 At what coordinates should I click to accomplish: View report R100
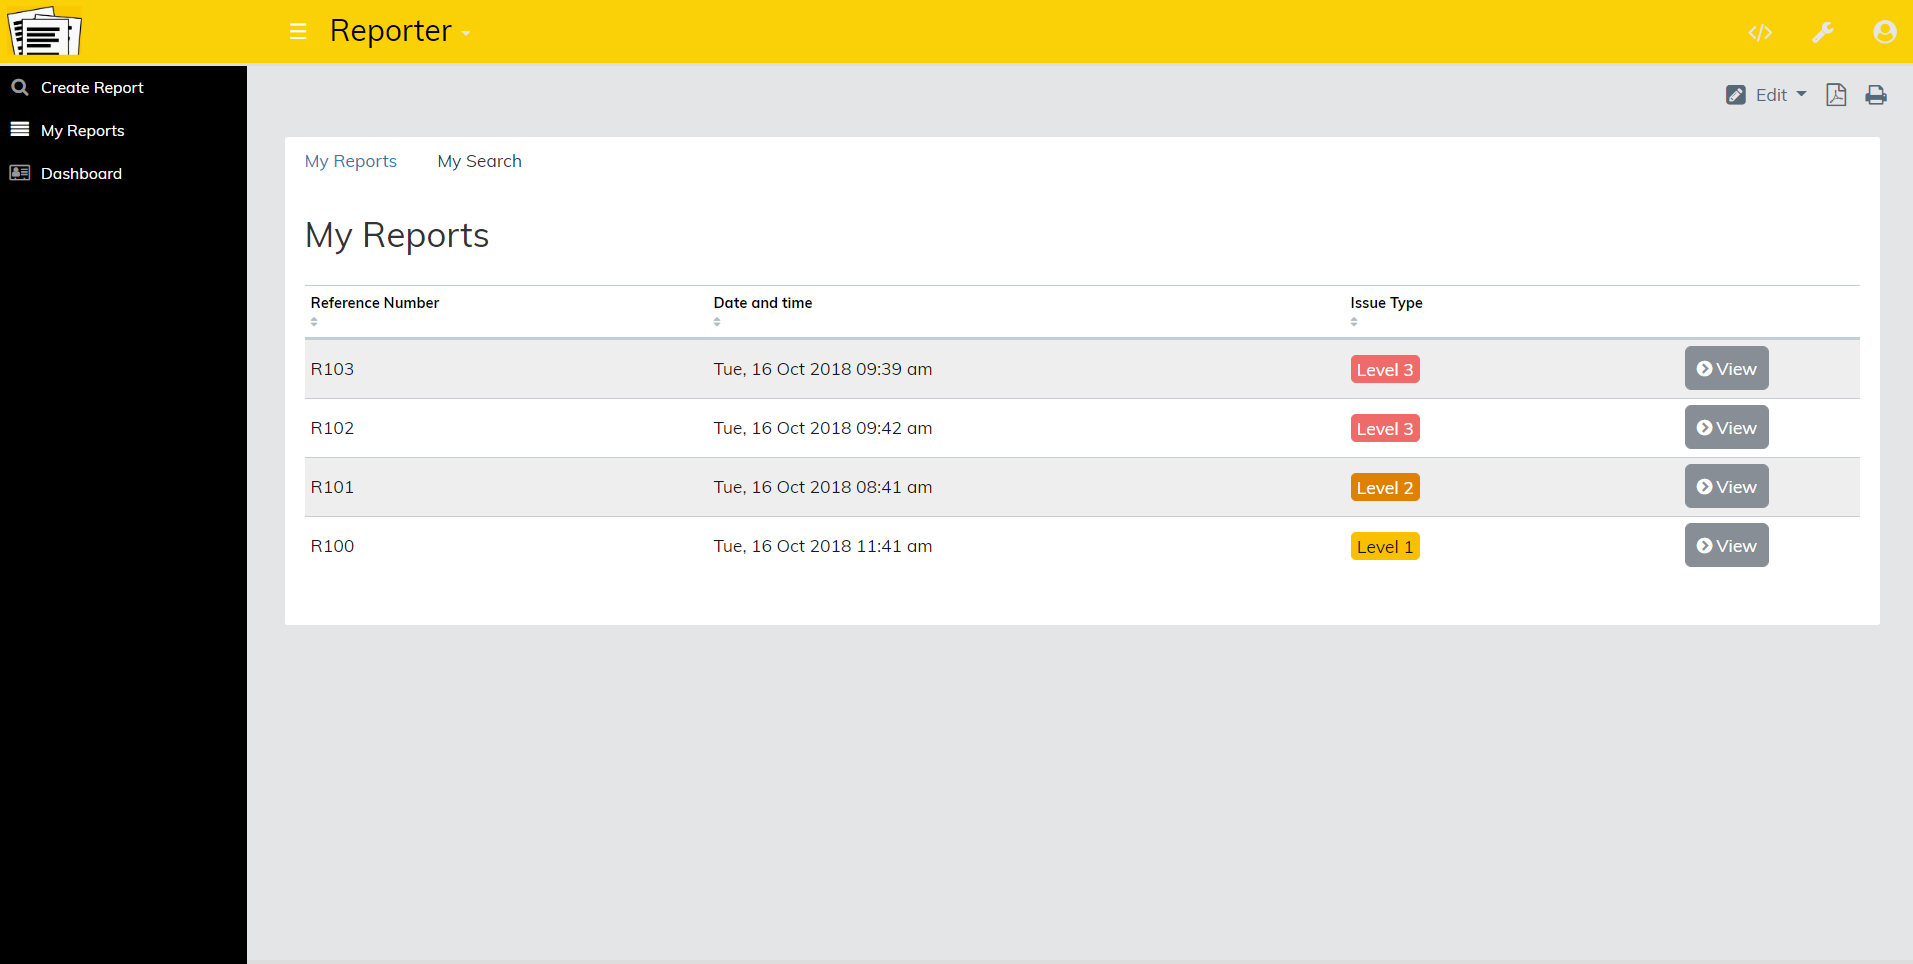point(1726,546)
